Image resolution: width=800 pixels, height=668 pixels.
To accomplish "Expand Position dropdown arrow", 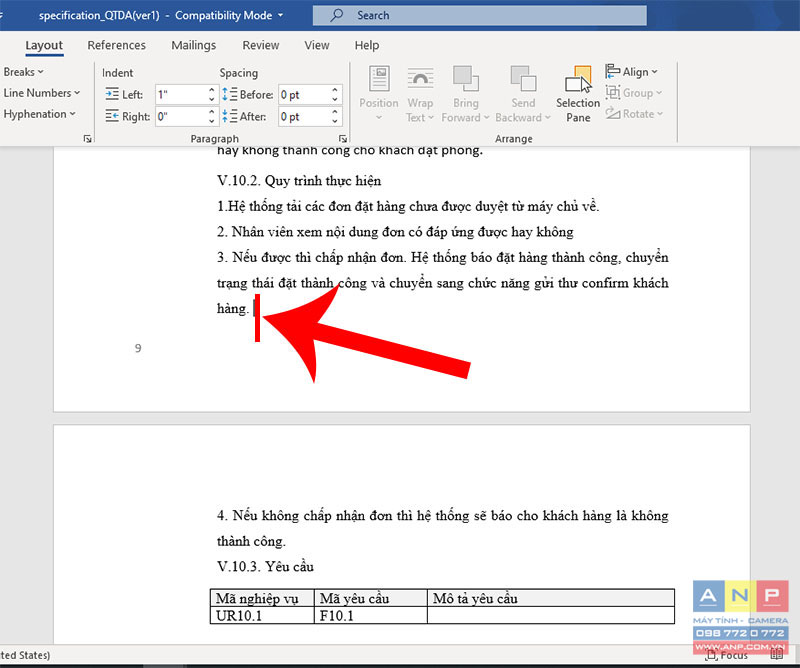I will click(379, 118).
